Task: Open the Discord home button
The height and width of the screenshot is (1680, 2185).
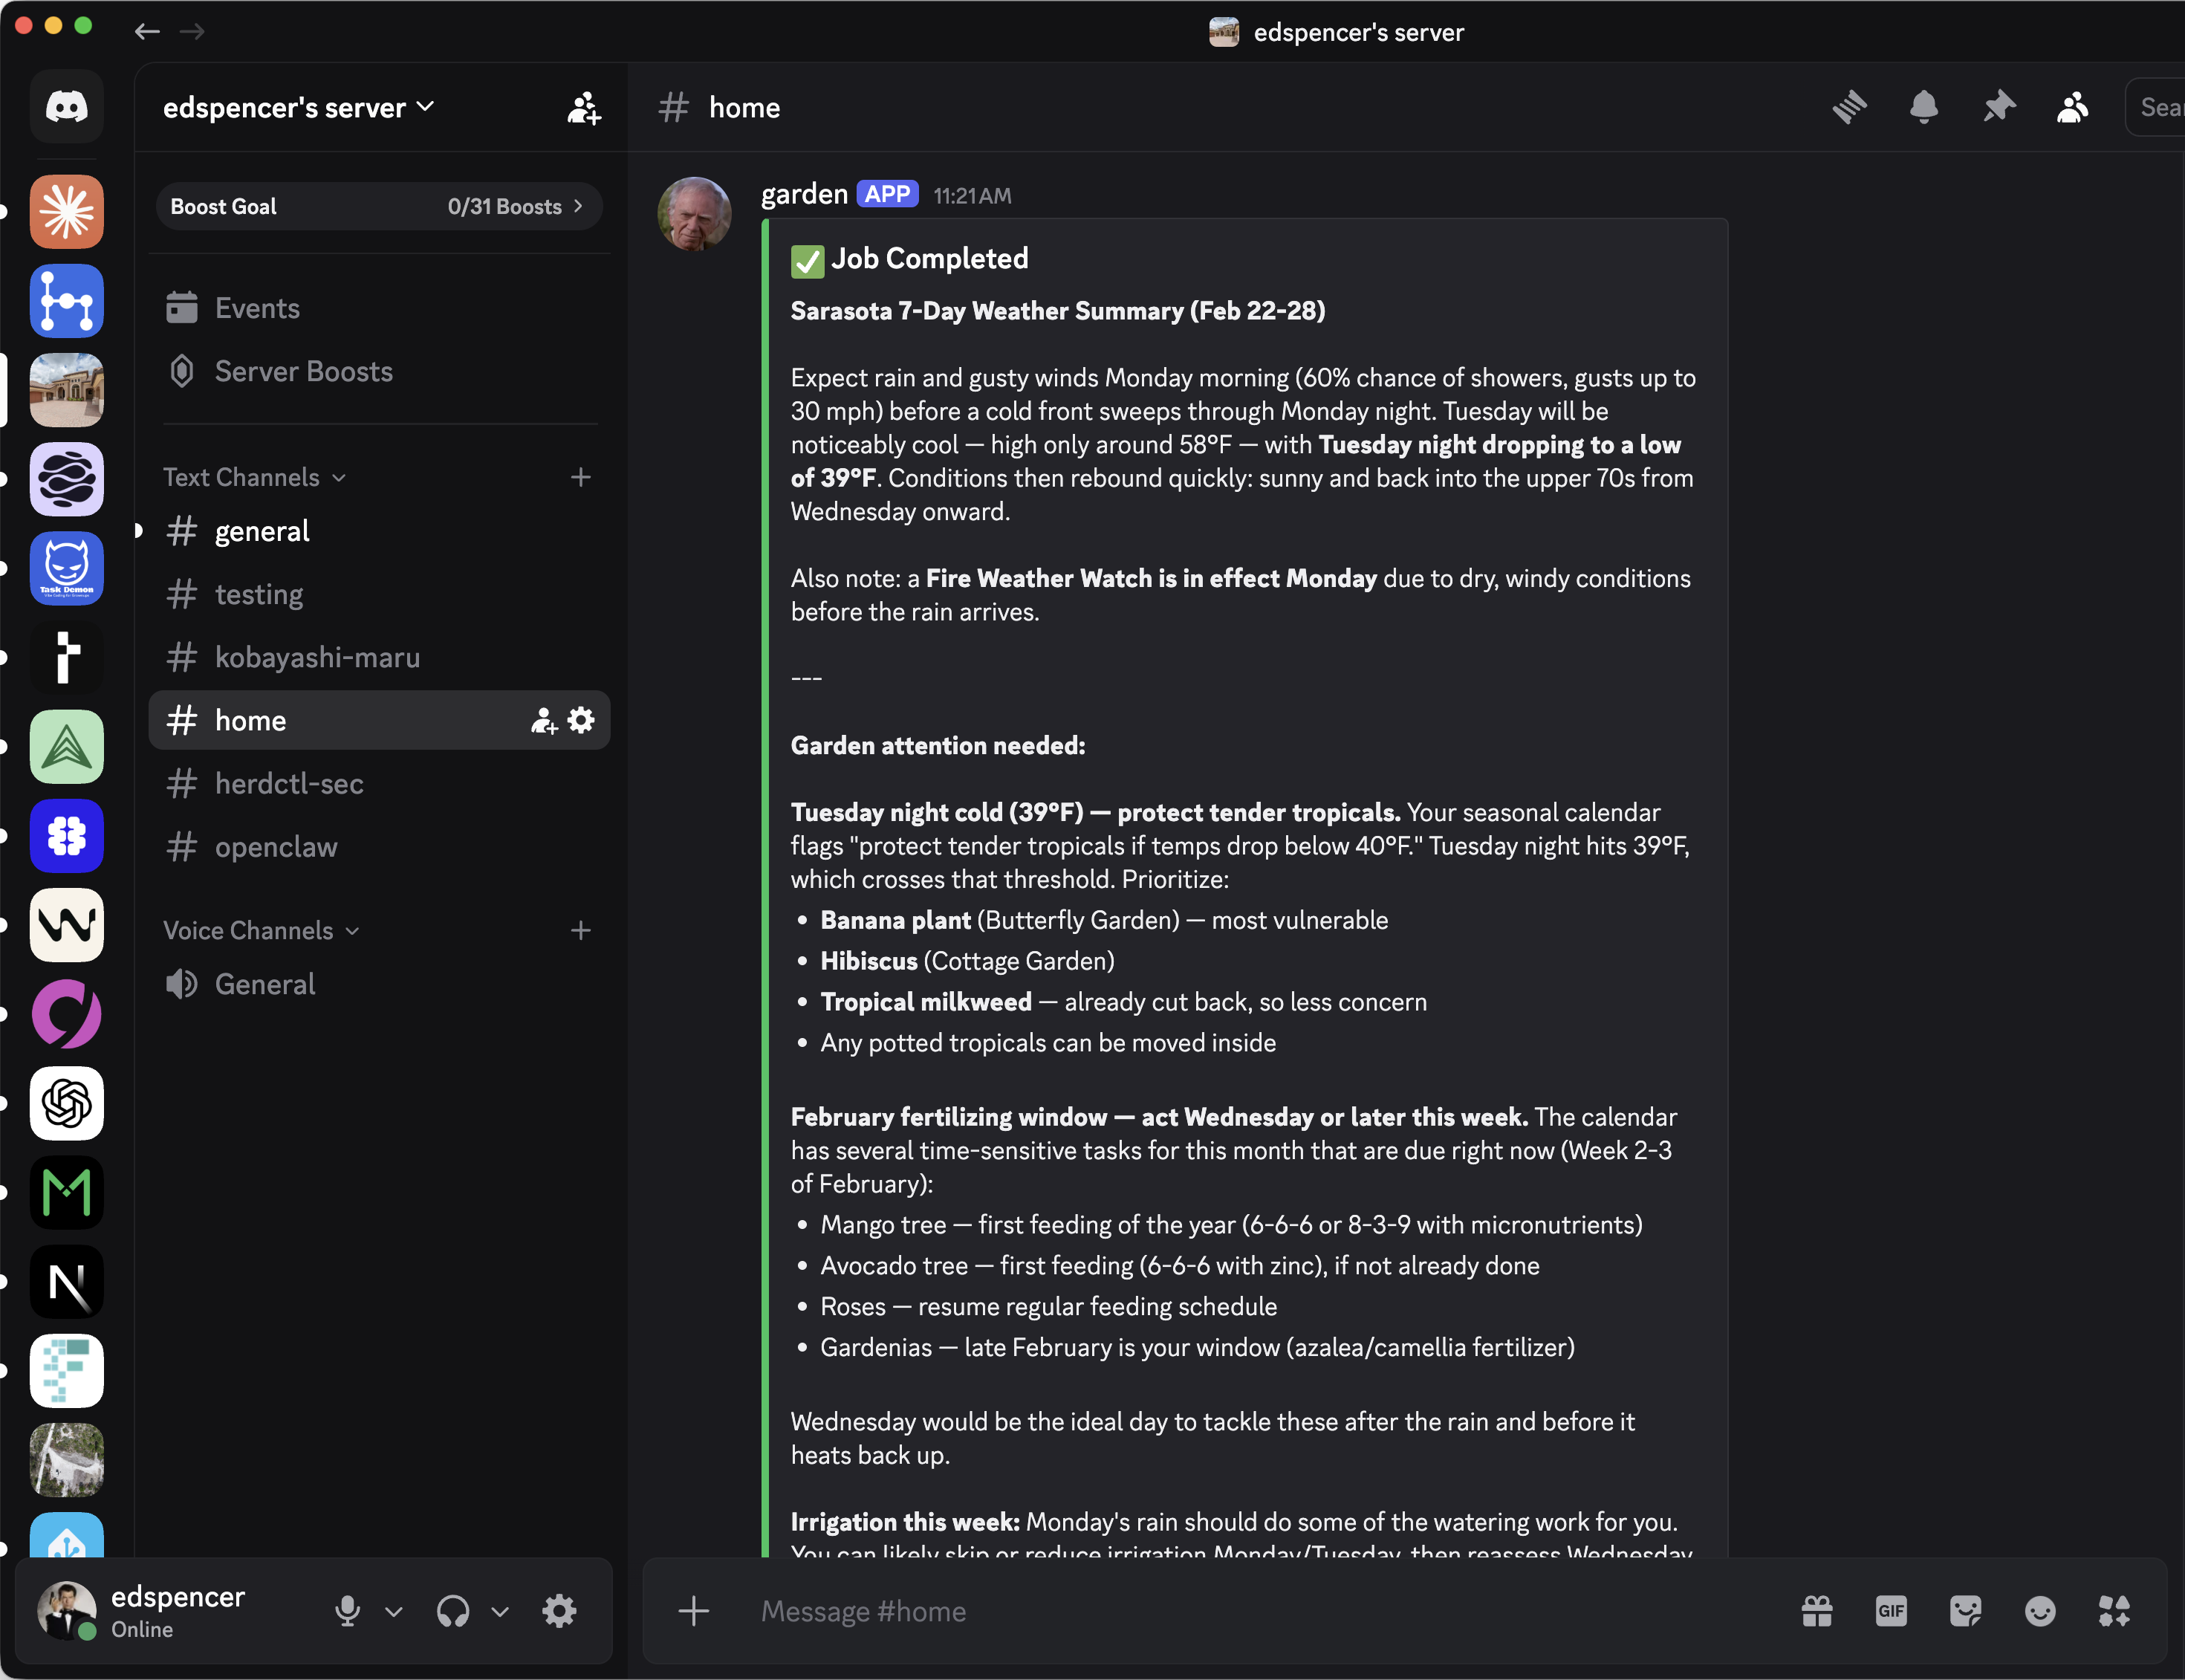Action: coord(66,106)
